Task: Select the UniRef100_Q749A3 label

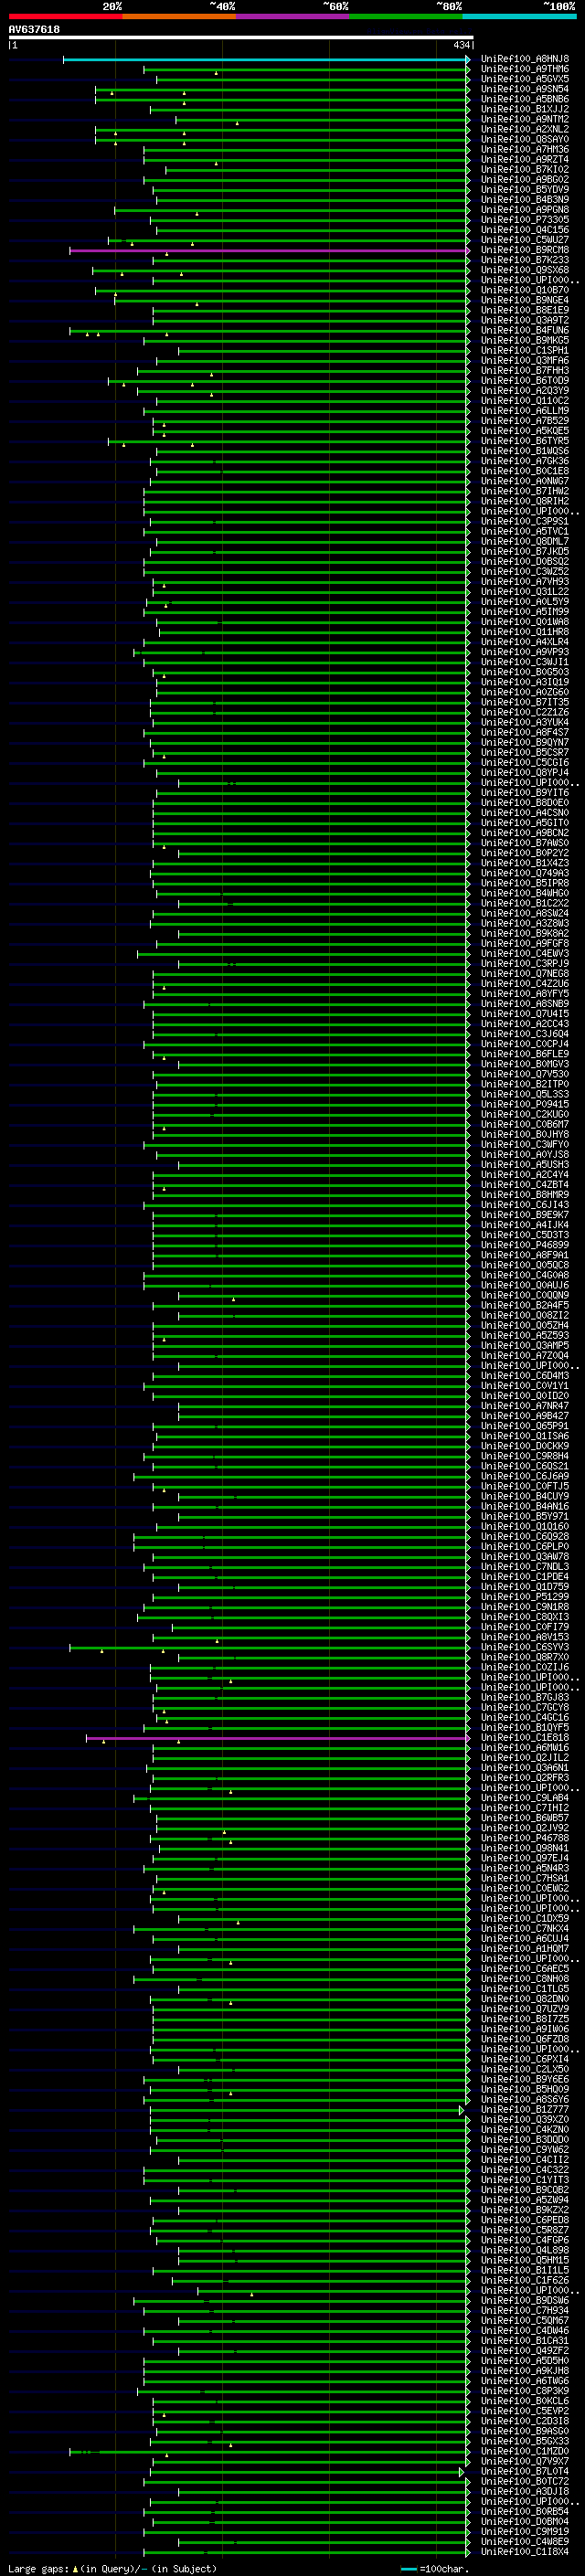Action: (x=525, y=874)
